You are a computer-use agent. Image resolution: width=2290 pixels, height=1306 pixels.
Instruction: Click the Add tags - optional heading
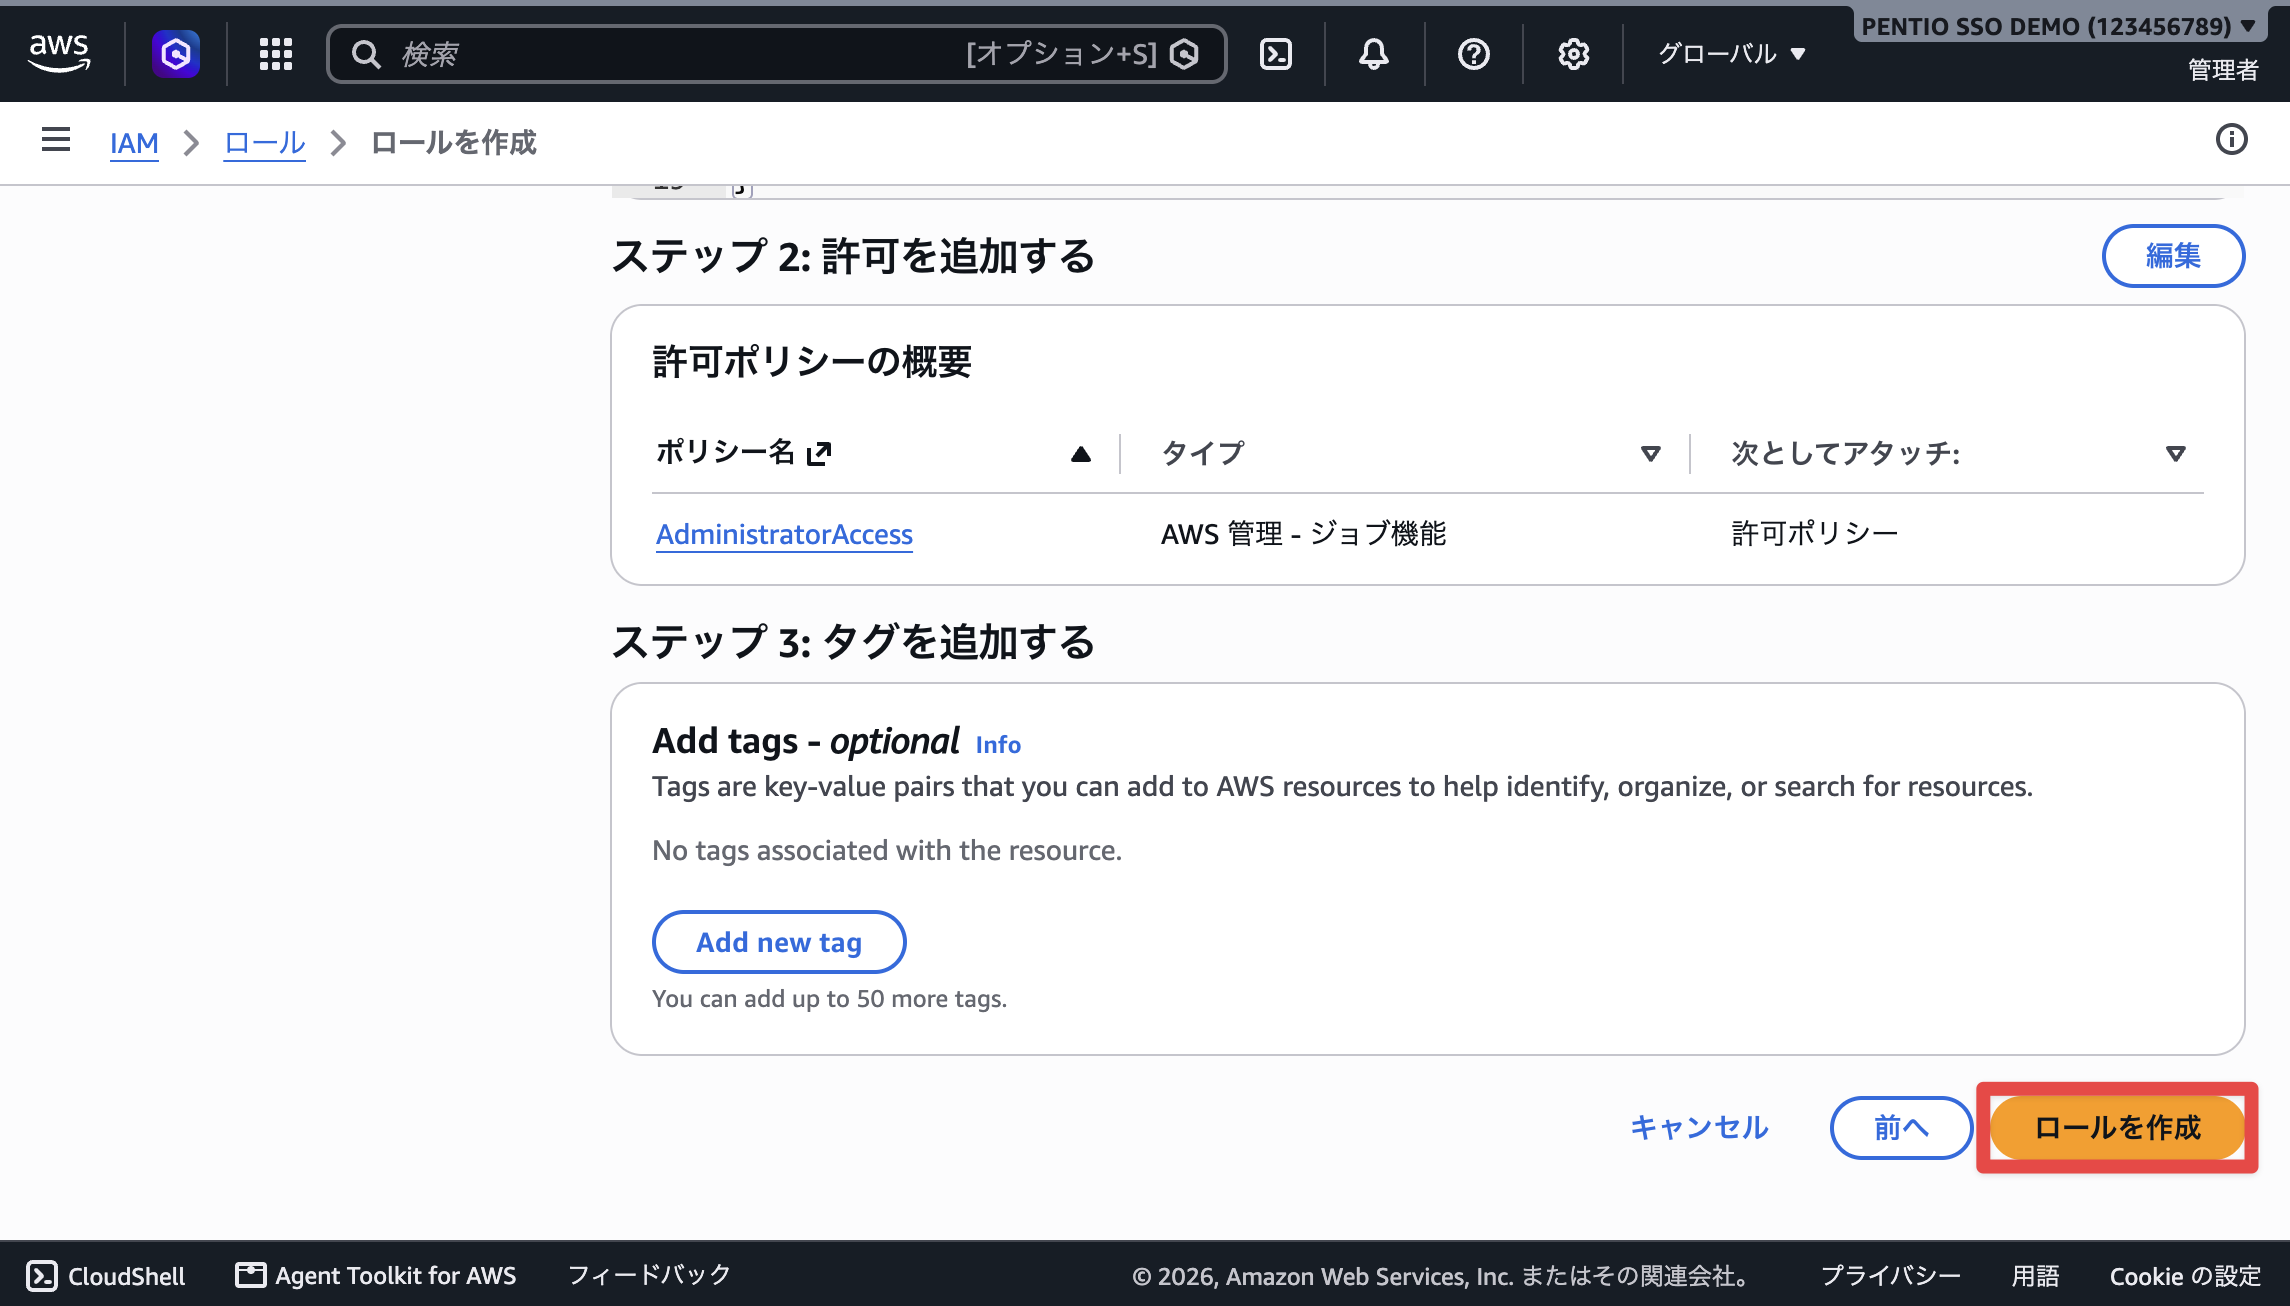[806, 742]
